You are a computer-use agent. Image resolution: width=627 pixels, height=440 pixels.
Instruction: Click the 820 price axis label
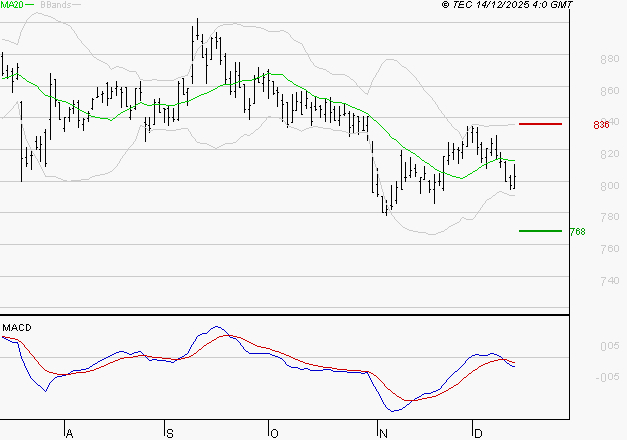tap(610, 154)
